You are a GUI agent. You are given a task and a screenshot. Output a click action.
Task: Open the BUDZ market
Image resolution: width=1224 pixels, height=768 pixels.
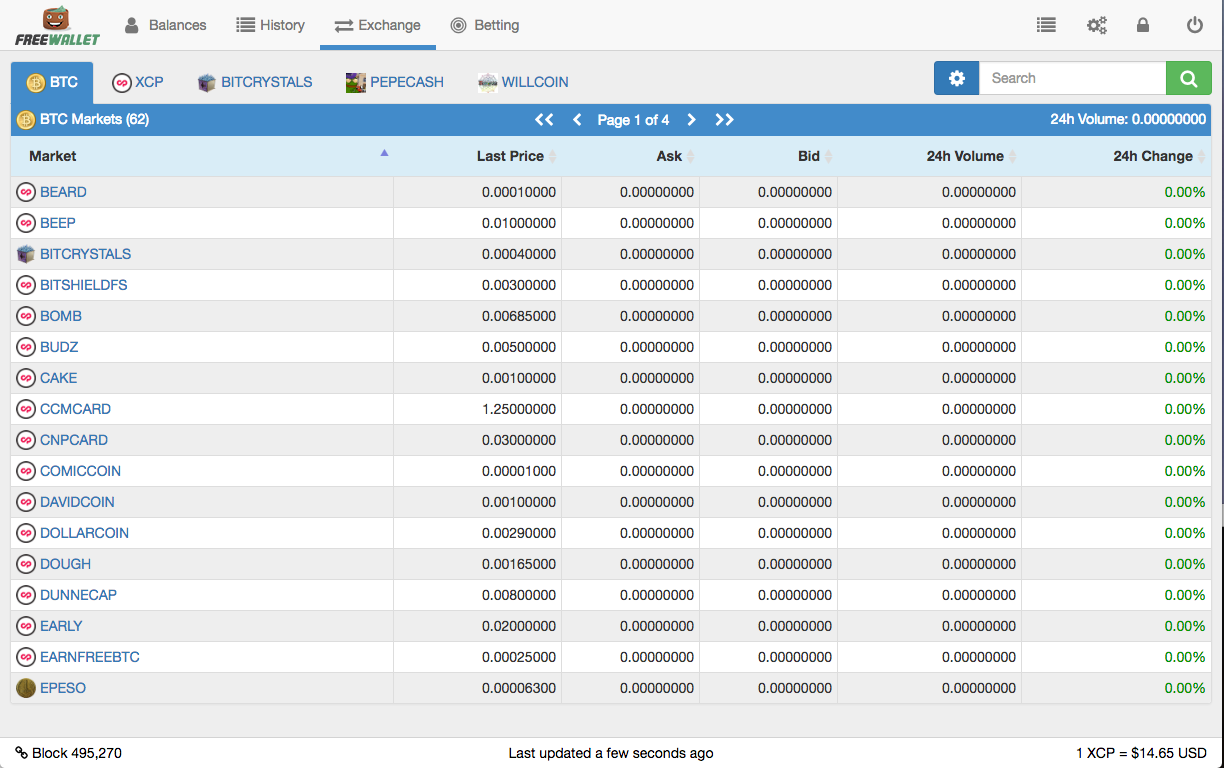click(x=59, y=347)
